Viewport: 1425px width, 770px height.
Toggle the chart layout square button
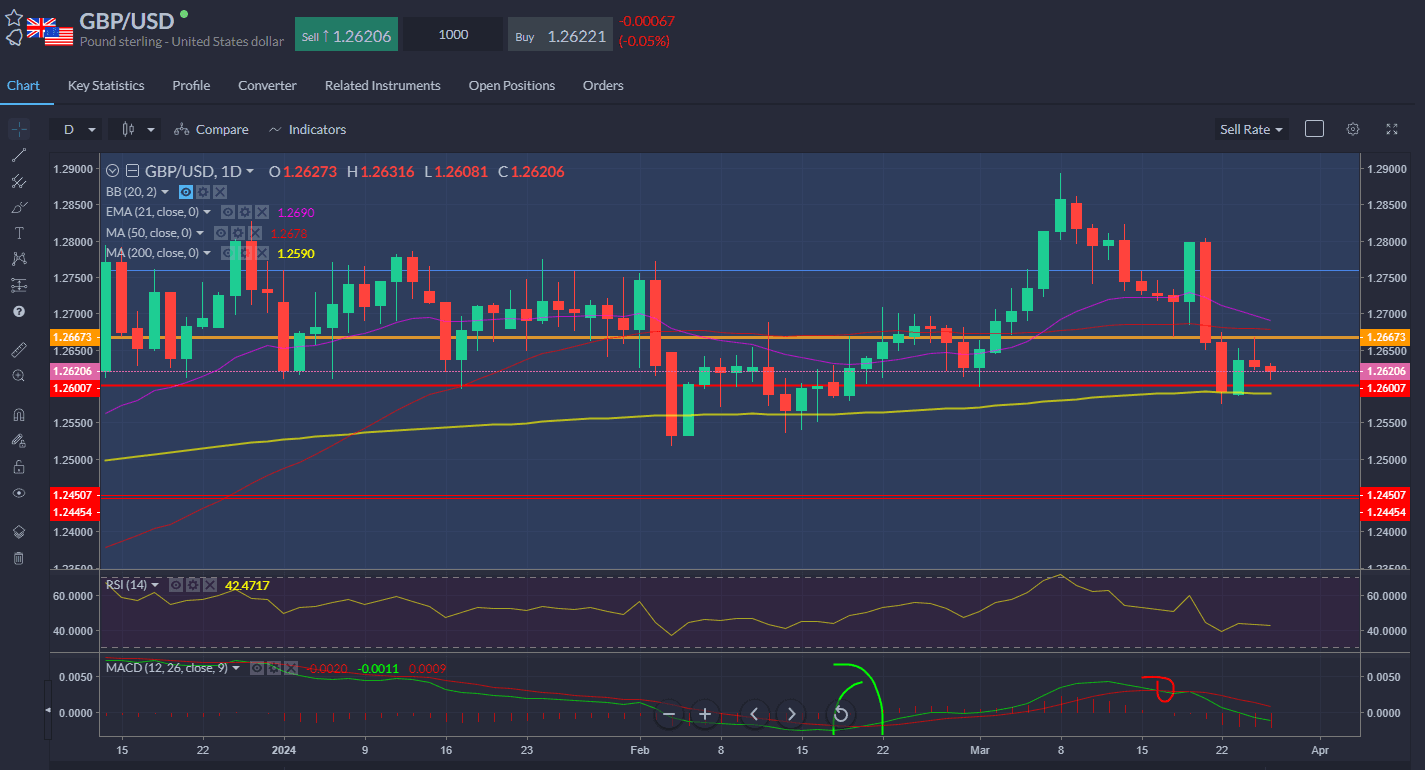pos(1314,129)
